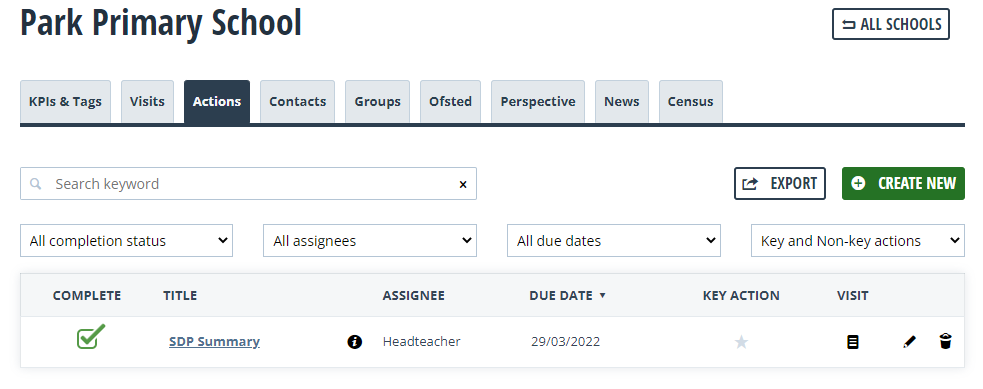Image resolution: width=983 pixels, height=389 pixels.
Task: Open the All due dates dropdown
Action: coord(614,241)
